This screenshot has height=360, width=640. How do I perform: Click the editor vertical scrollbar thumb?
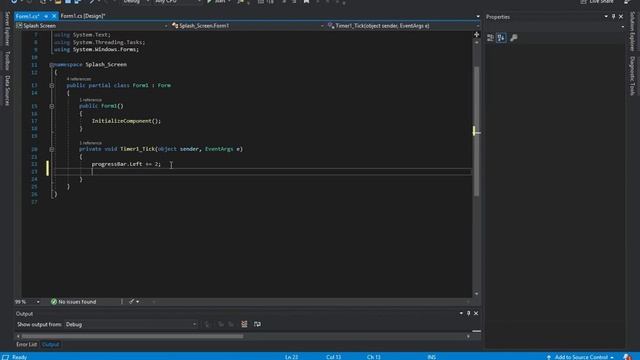pos(476,131)
